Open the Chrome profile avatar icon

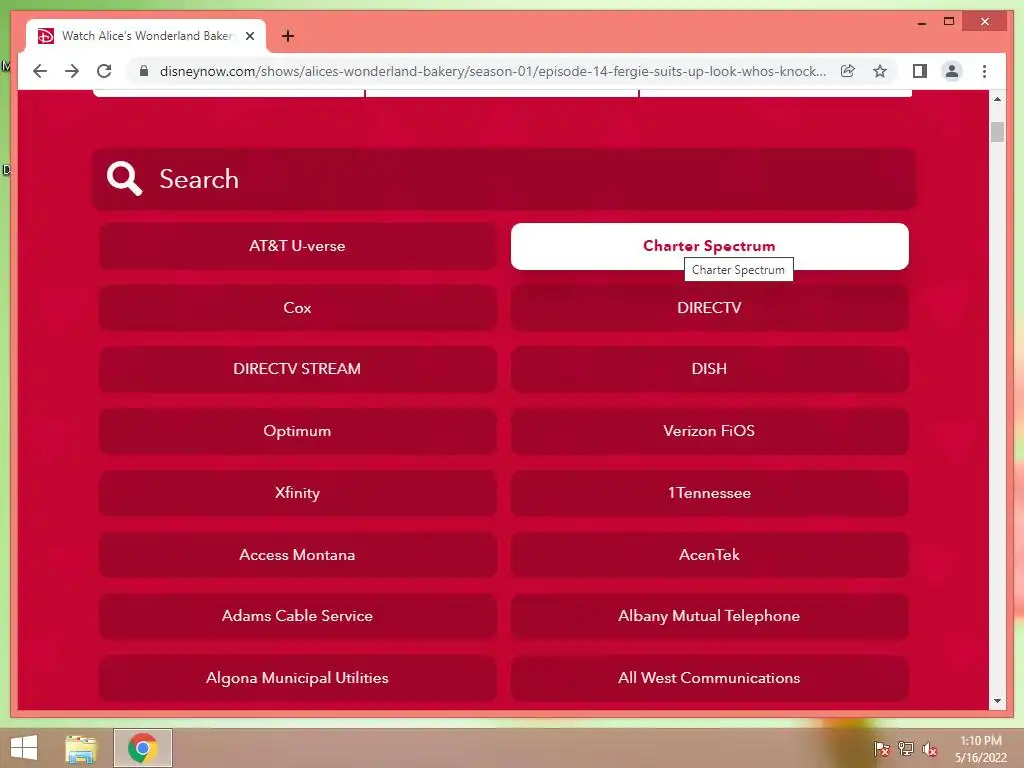(x=952, y=71)
